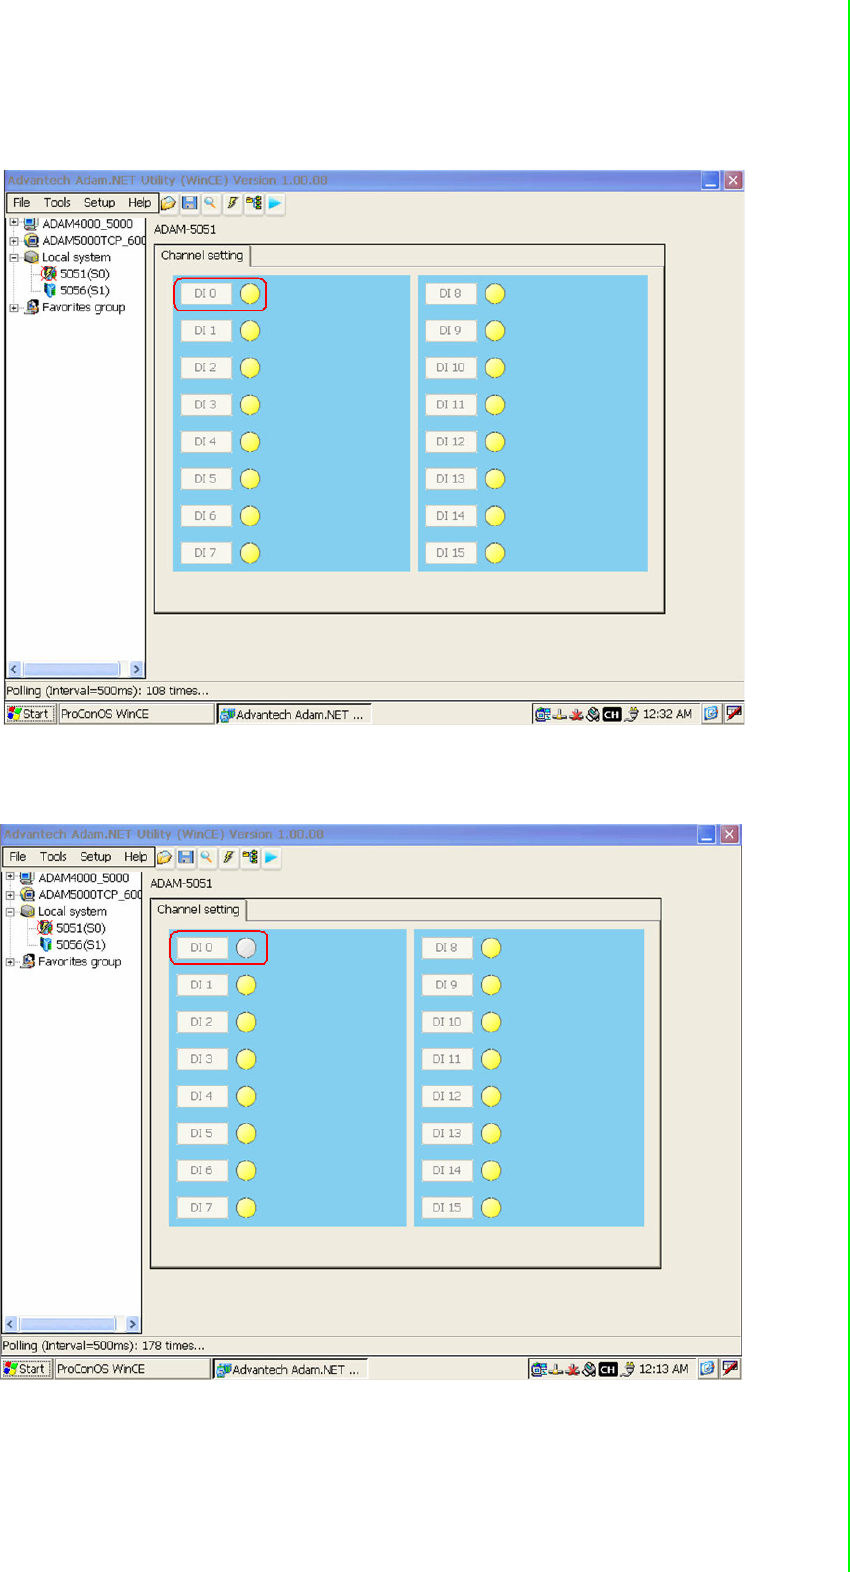Click the DI 15 indicator in the 12:32 AM window

(495, 553)
